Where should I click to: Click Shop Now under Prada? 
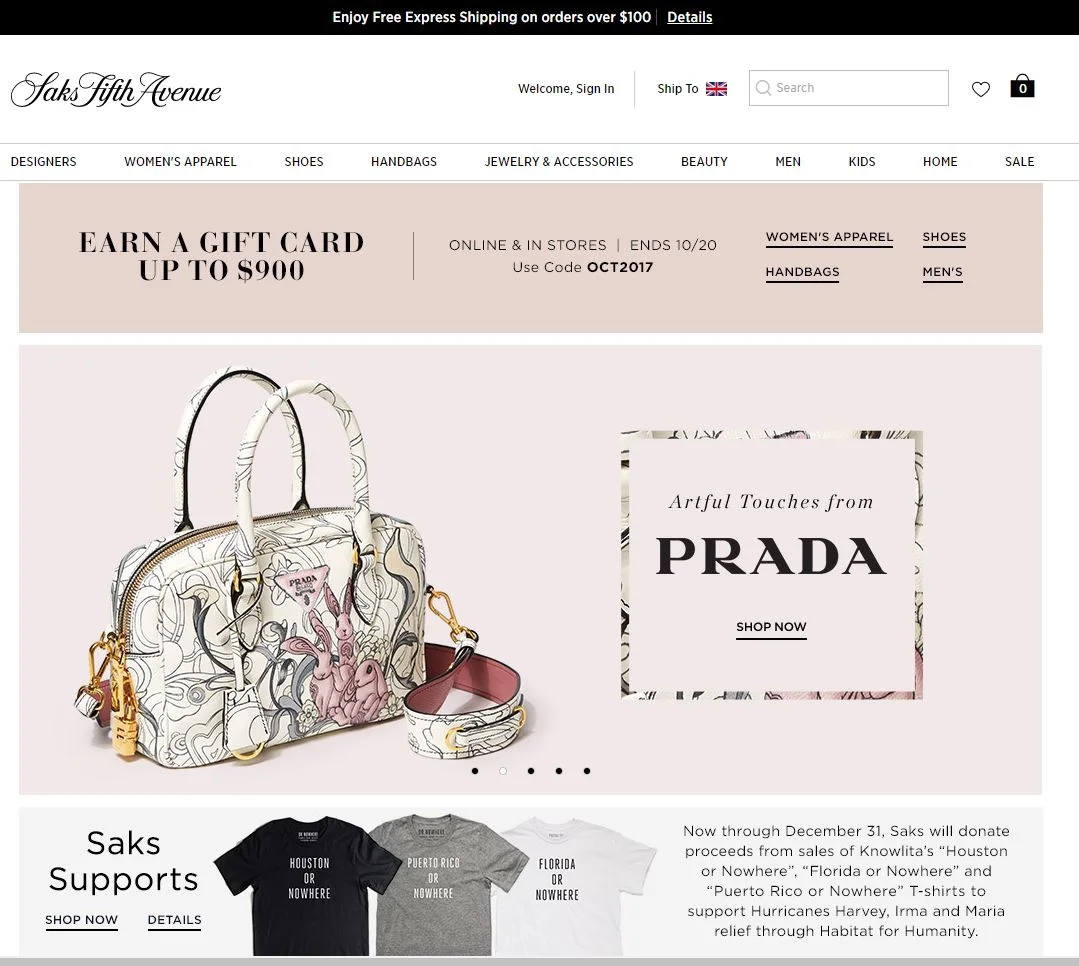[771, 627]
